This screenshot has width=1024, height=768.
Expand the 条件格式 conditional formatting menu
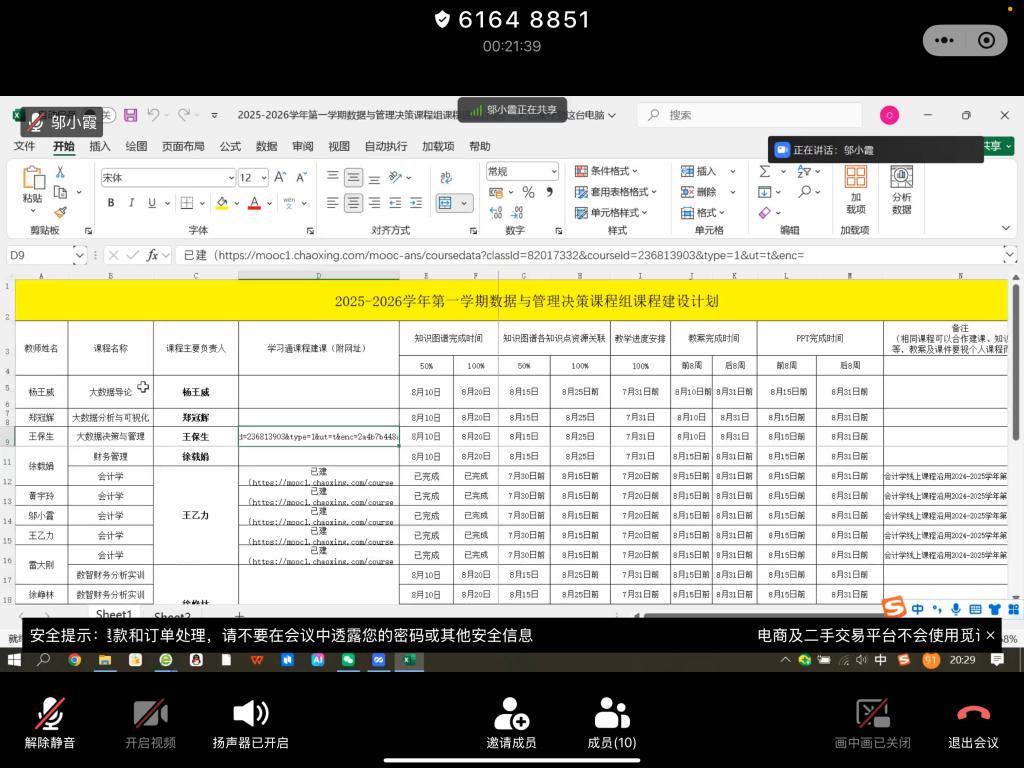[610, 171]
